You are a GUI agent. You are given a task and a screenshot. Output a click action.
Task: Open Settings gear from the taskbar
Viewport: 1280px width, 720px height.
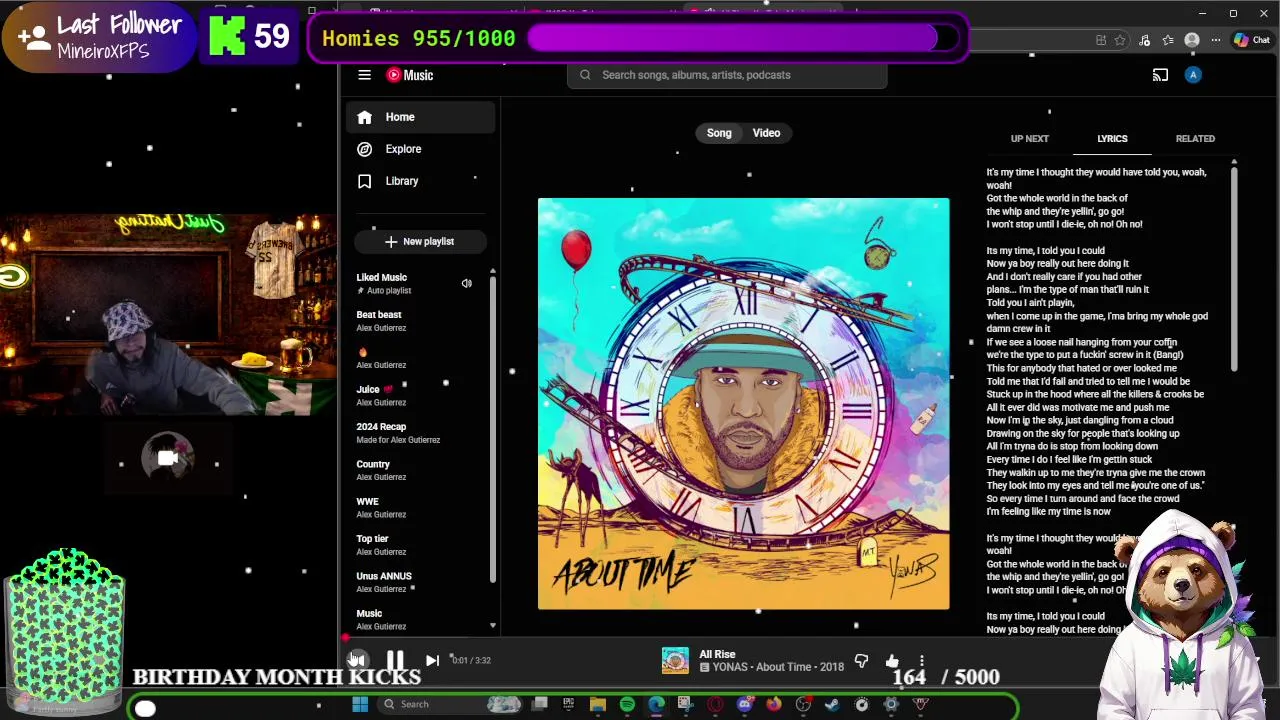tap(891, 704)
